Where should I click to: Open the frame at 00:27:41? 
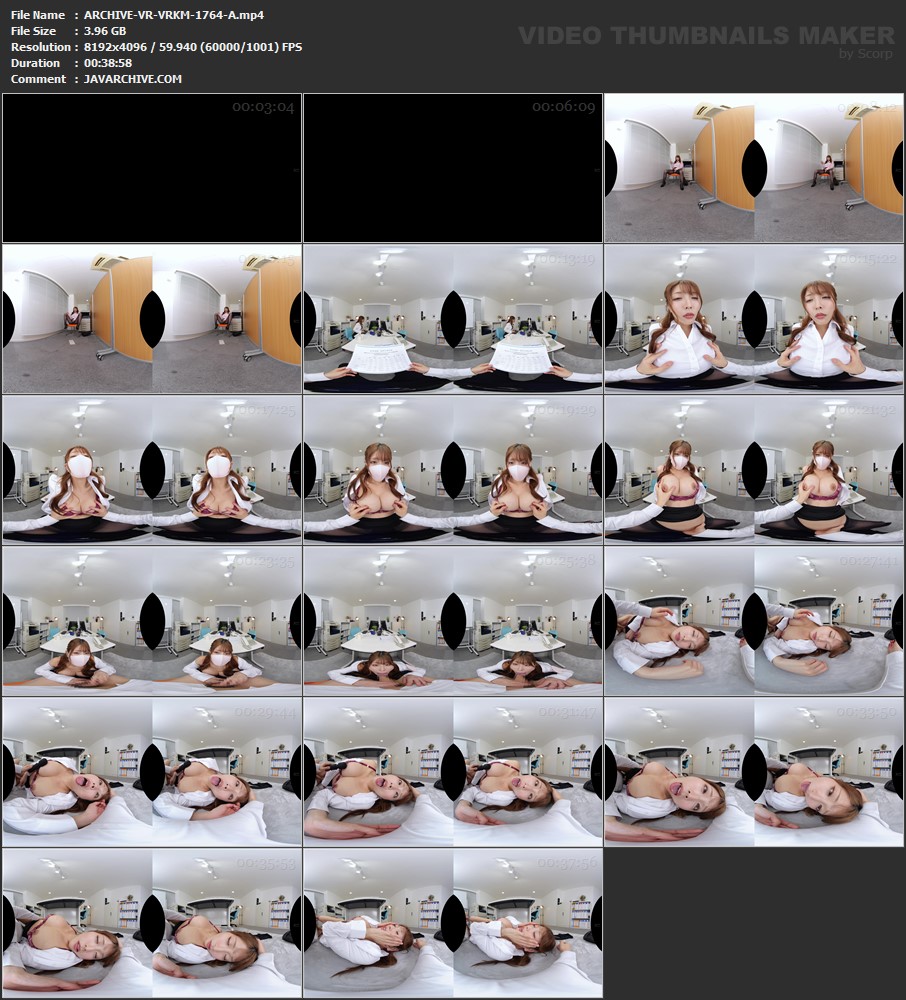754,621
